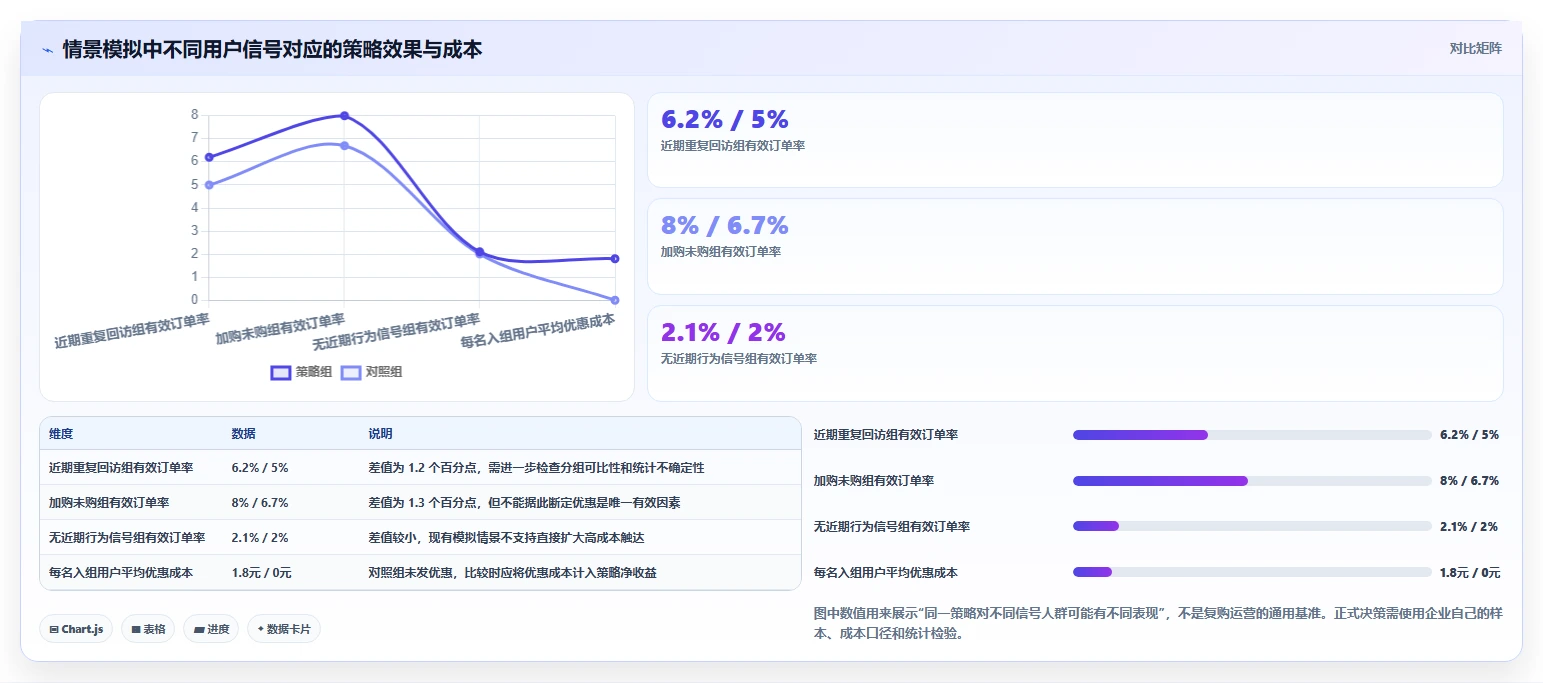This screenshot has width=1543, height=683.
Task: Click the lightning icon beside the panel title
Action: [x=47, y=49]
